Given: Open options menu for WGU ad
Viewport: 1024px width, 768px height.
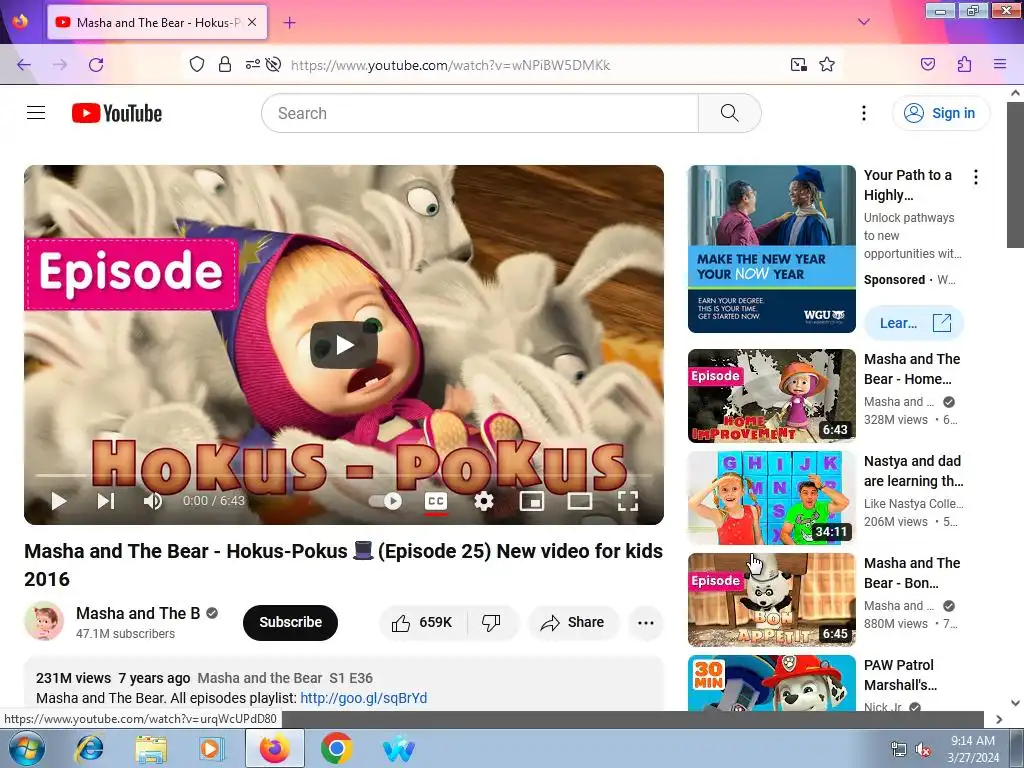Looking at the screenshot, I should [976, 177].
